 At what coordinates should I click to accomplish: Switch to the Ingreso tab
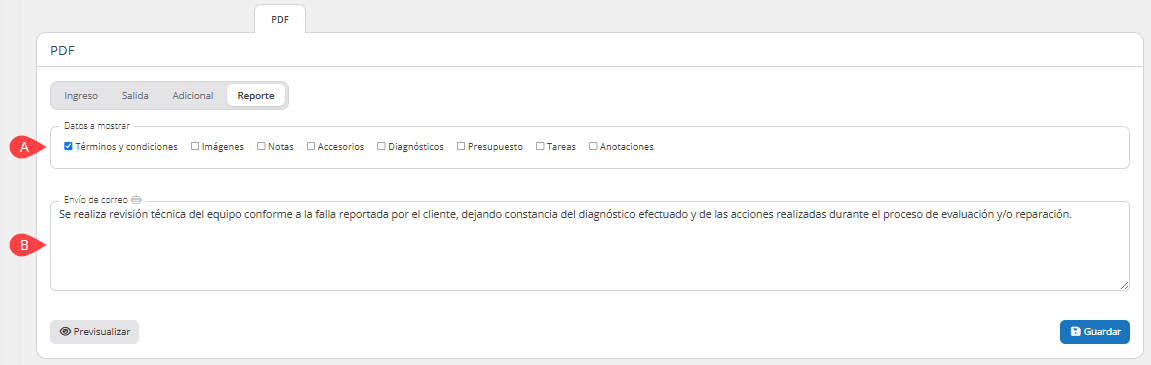tap(81, 95)
